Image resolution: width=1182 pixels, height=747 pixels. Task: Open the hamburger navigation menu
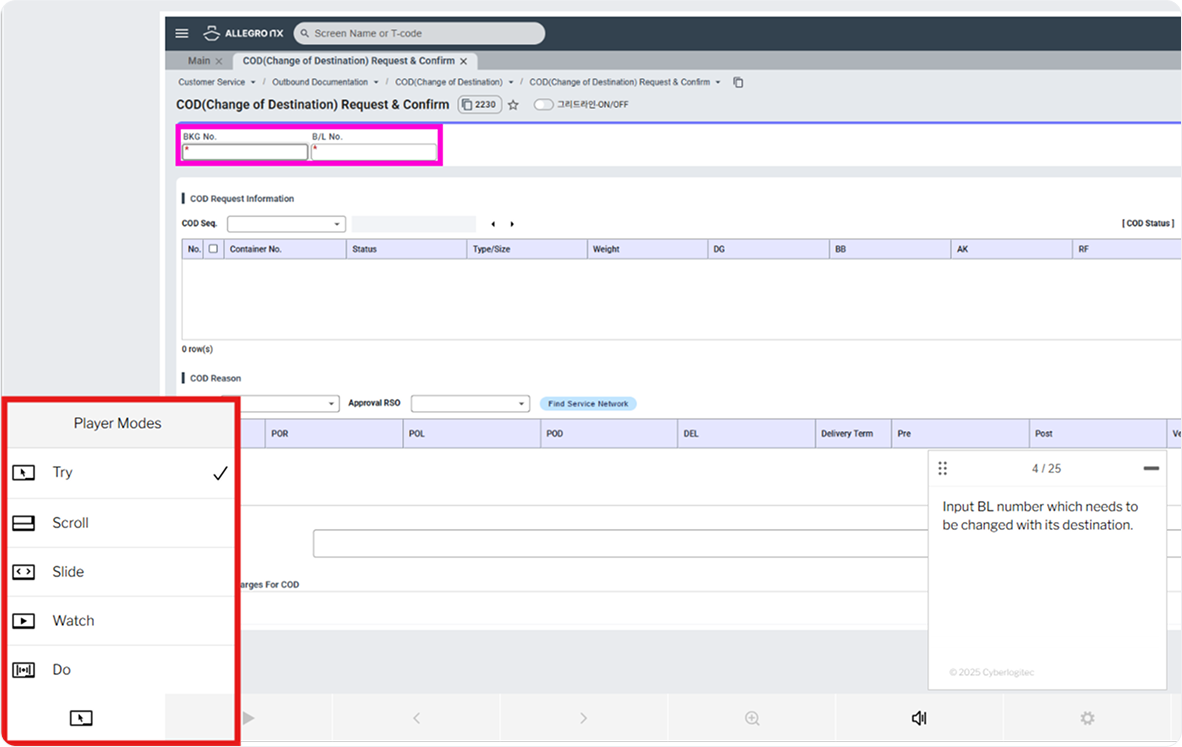[x=182, y=33]
